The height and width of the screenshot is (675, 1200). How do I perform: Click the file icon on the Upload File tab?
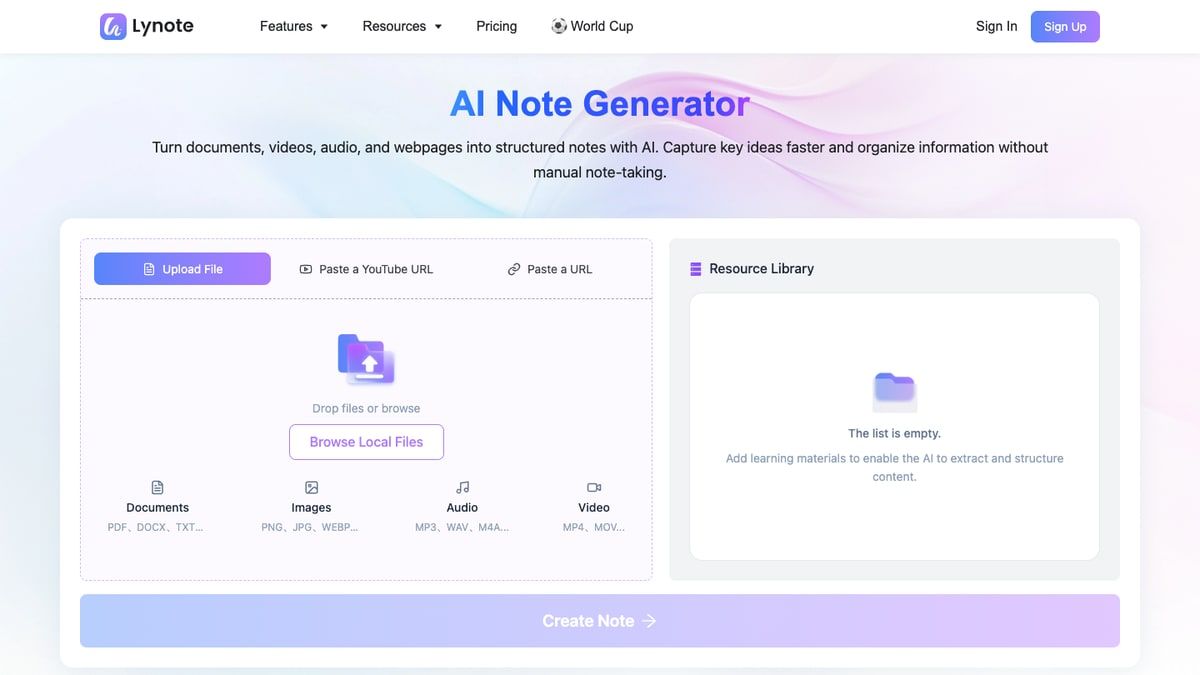pyautogui.click(x=149, y=269)
